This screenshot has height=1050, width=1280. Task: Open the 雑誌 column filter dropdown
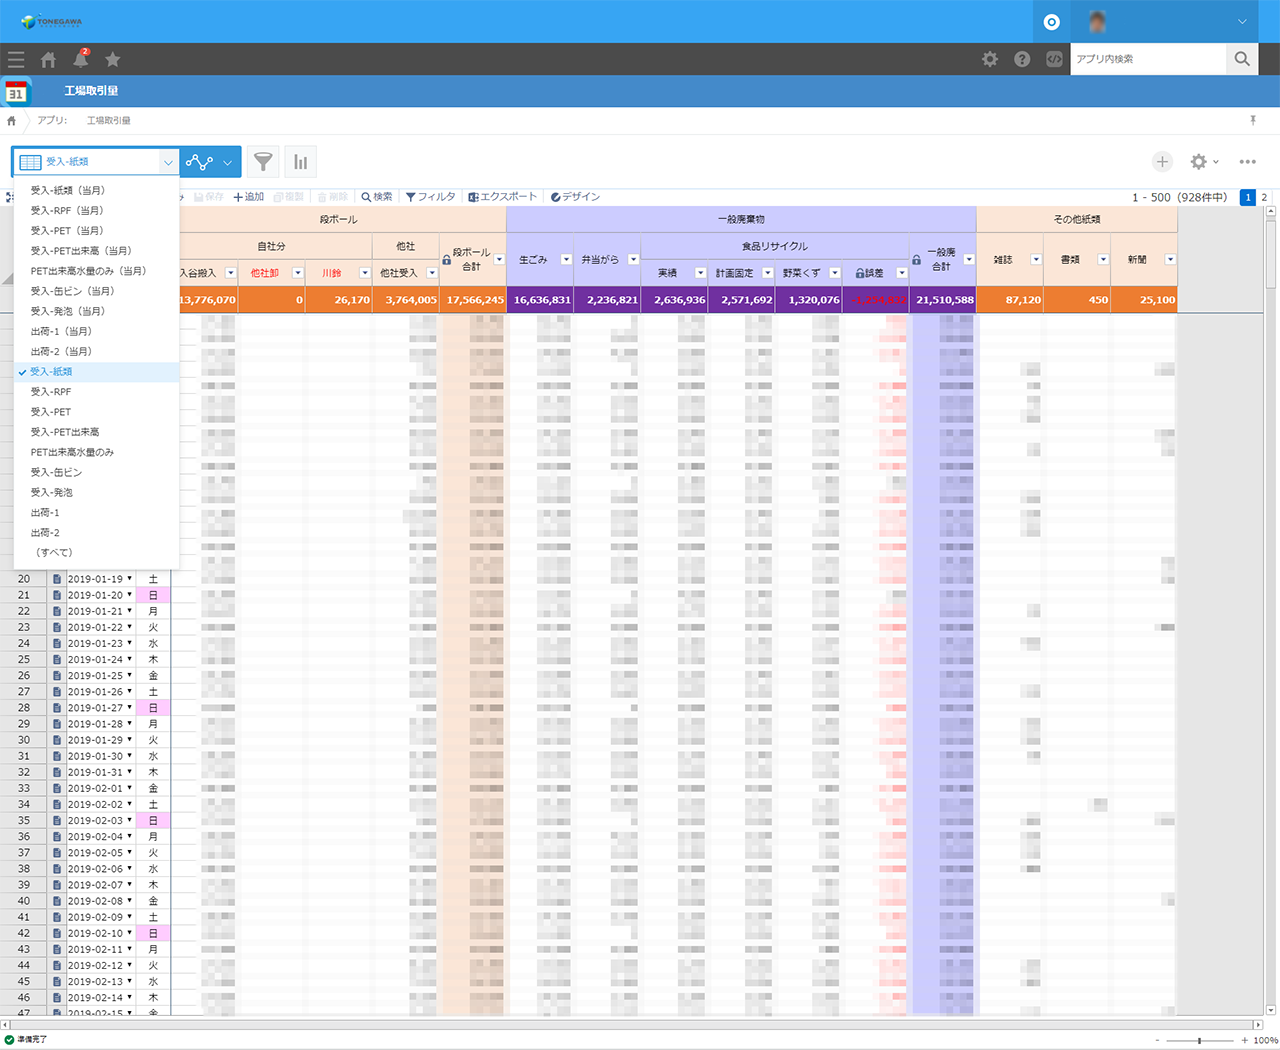(1036, 259)
